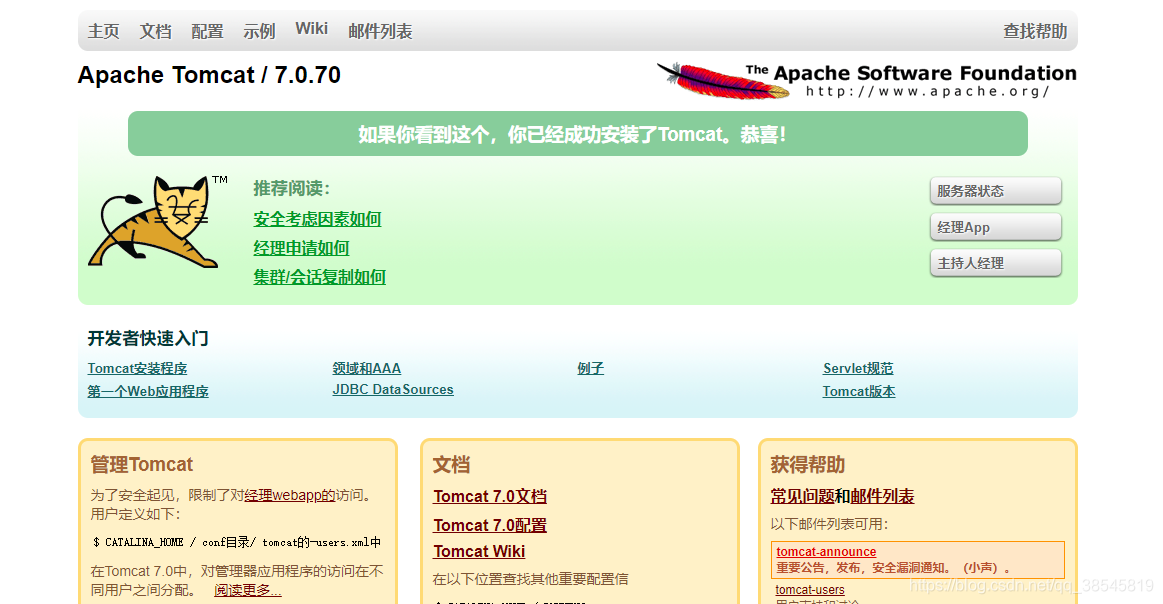Click the Tomcat cat mascot image
Viewport: 1163px width, 604px height.
coord(157,221)
